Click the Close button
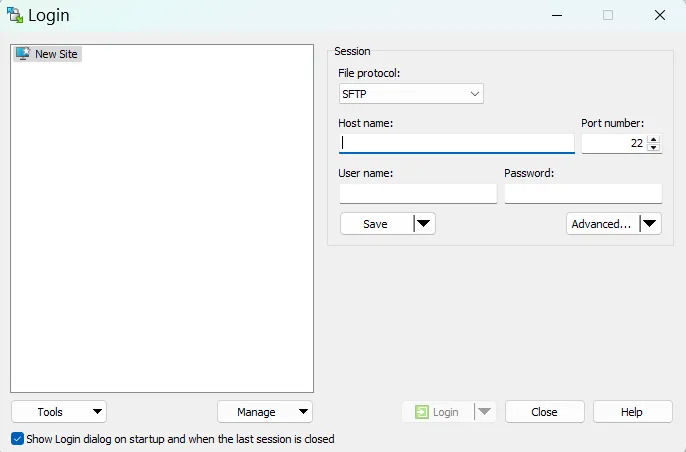Screen dimensions: 686x452 coord(545,412)
